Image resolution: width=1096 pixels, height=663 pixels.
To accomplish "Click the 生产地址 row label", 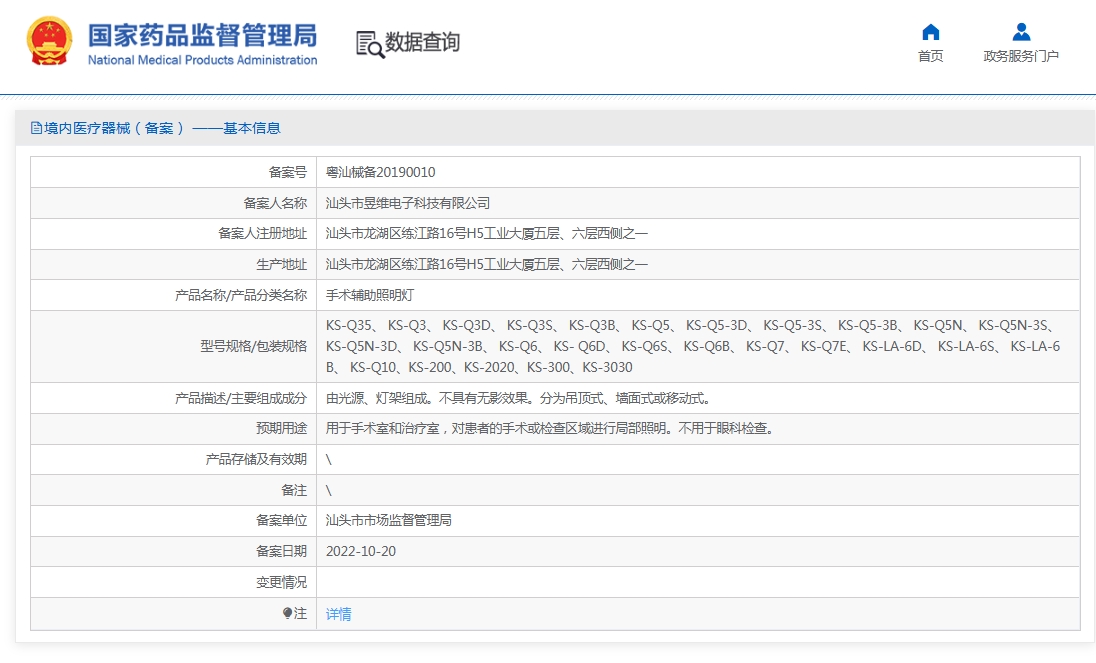I will tap(281, 264).
